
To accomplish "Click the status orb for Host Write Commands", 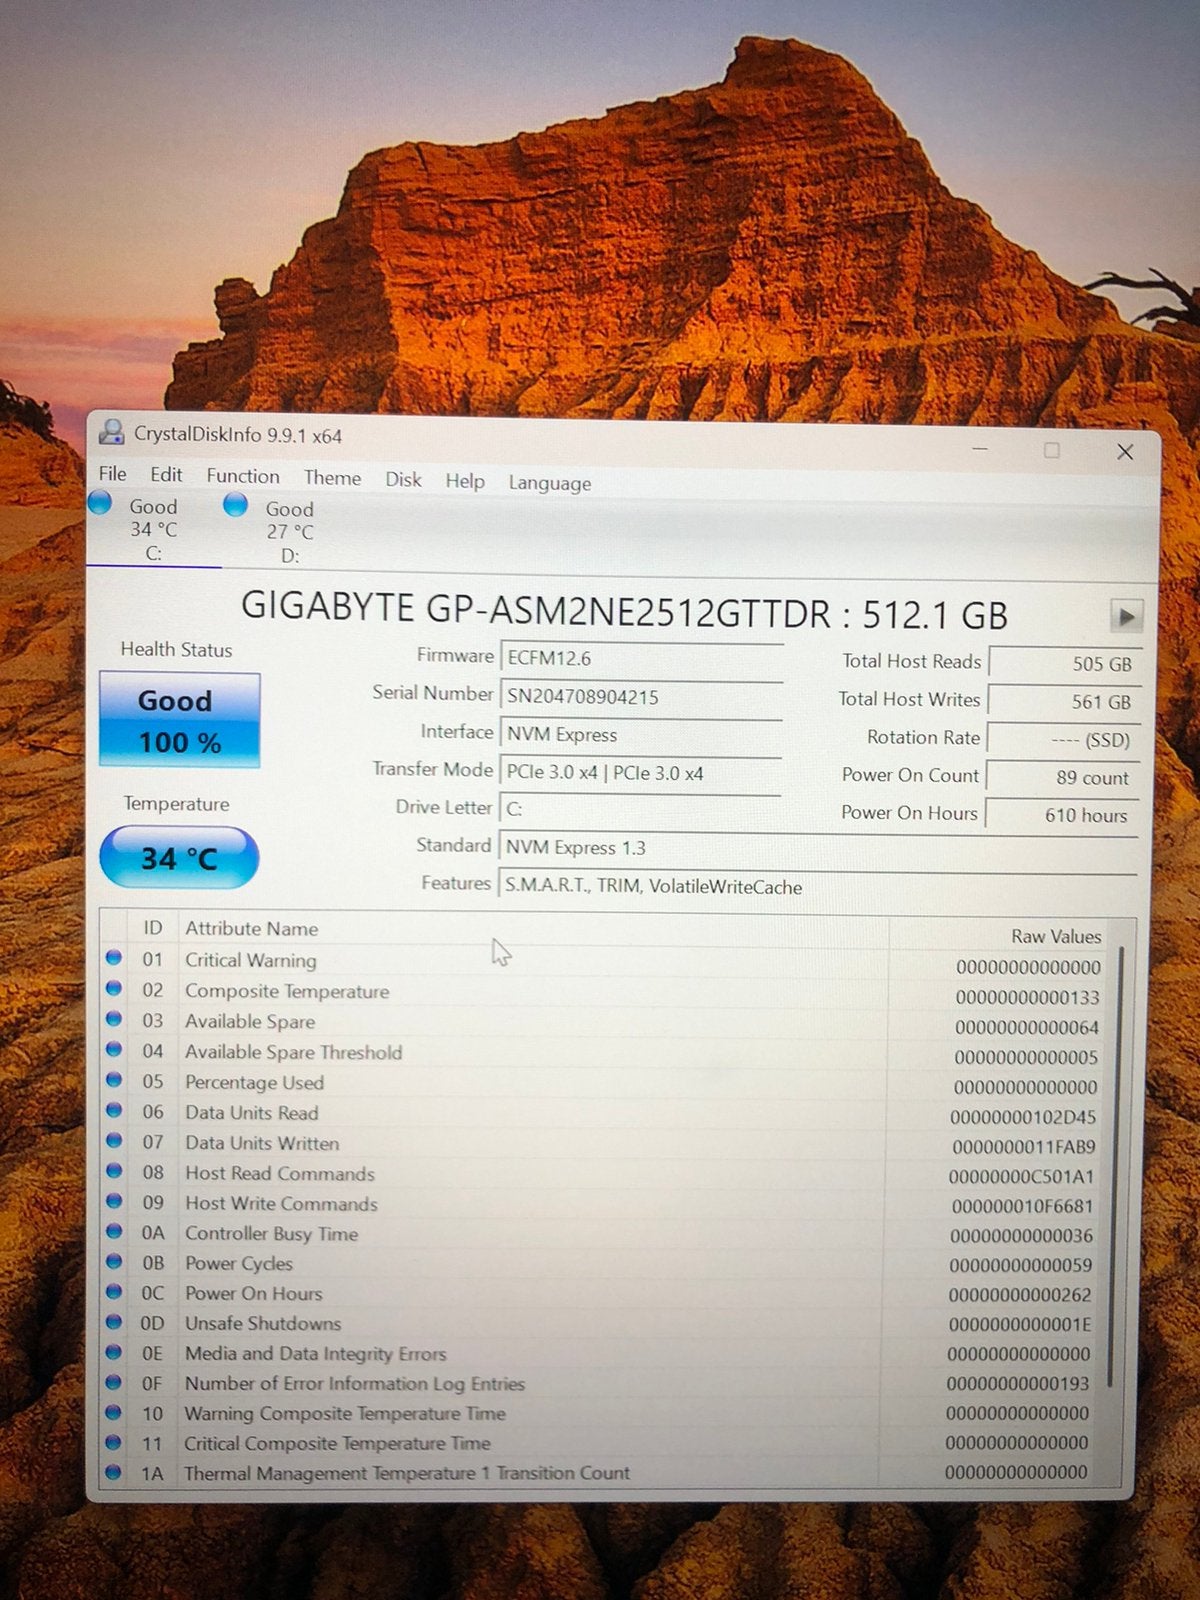I will 114,1201.
